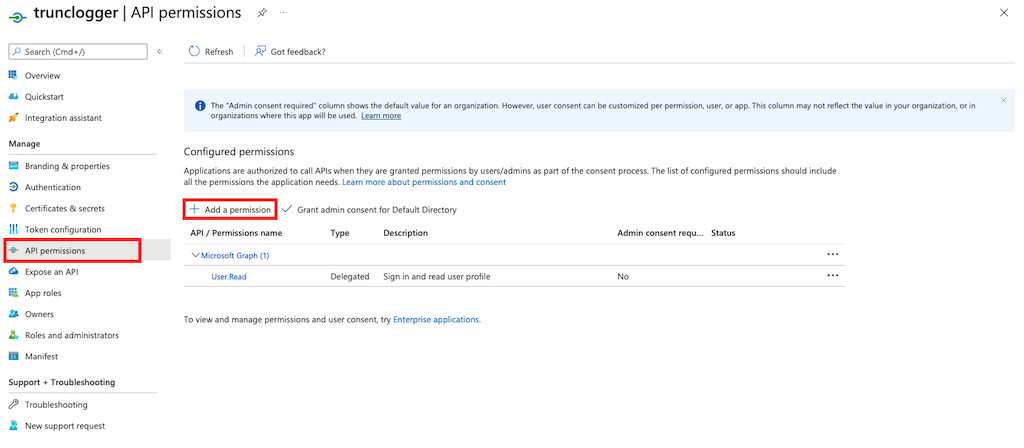Screen dimensions: 1024x448
Task: Click Got feedback? button label
Action: [x=298, y=52]
